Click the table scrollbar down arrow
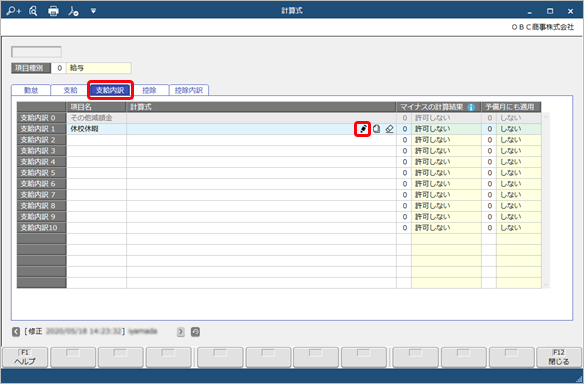 [546, 285]
